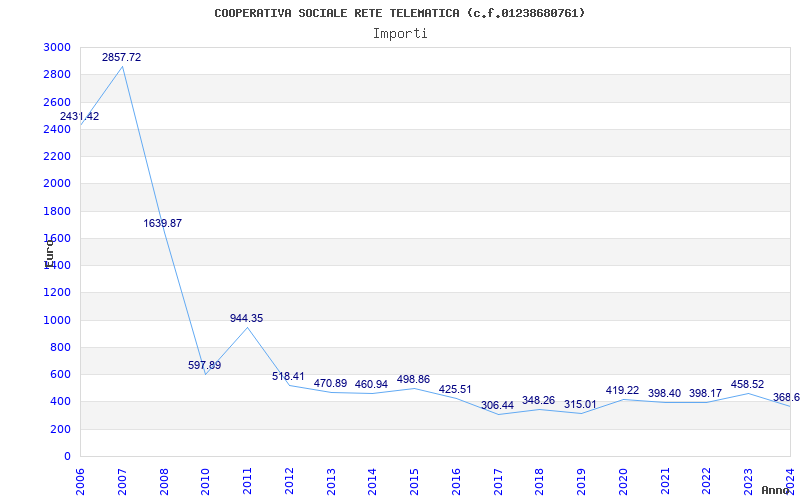Image resolution: width=800 pixels, height=500 pixels.
Task: Click the x-axis year 2010
Action: [205, 482]
